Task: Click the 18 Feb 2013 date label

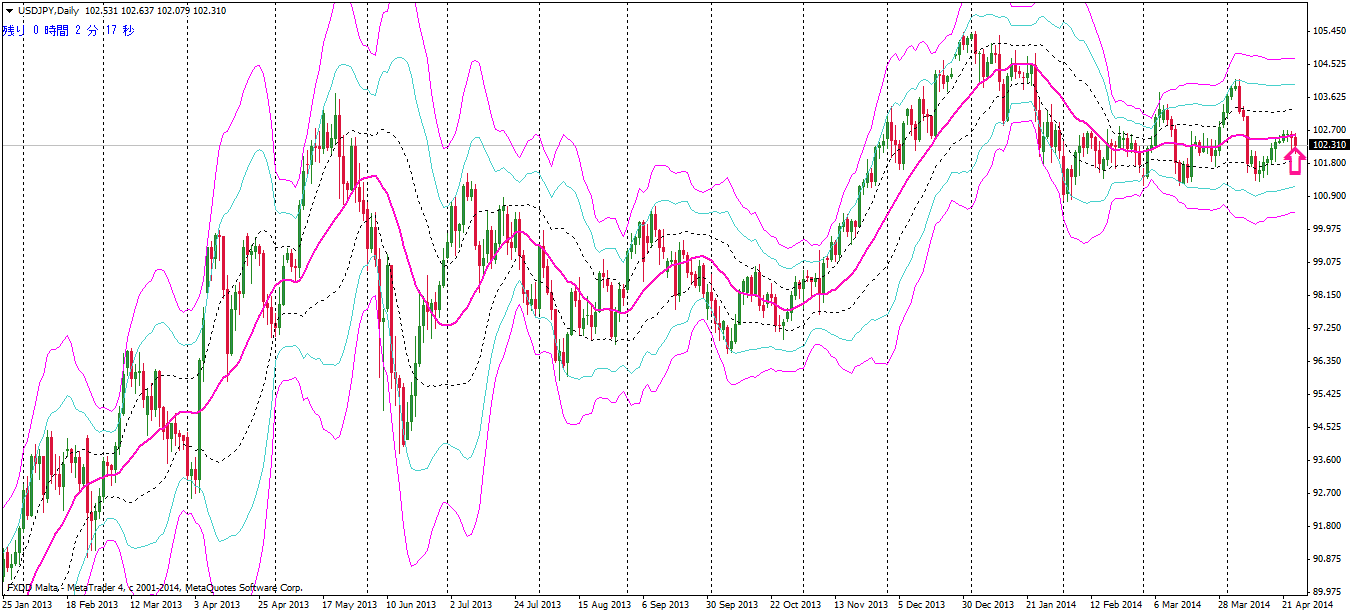Action: click(91, 605)
